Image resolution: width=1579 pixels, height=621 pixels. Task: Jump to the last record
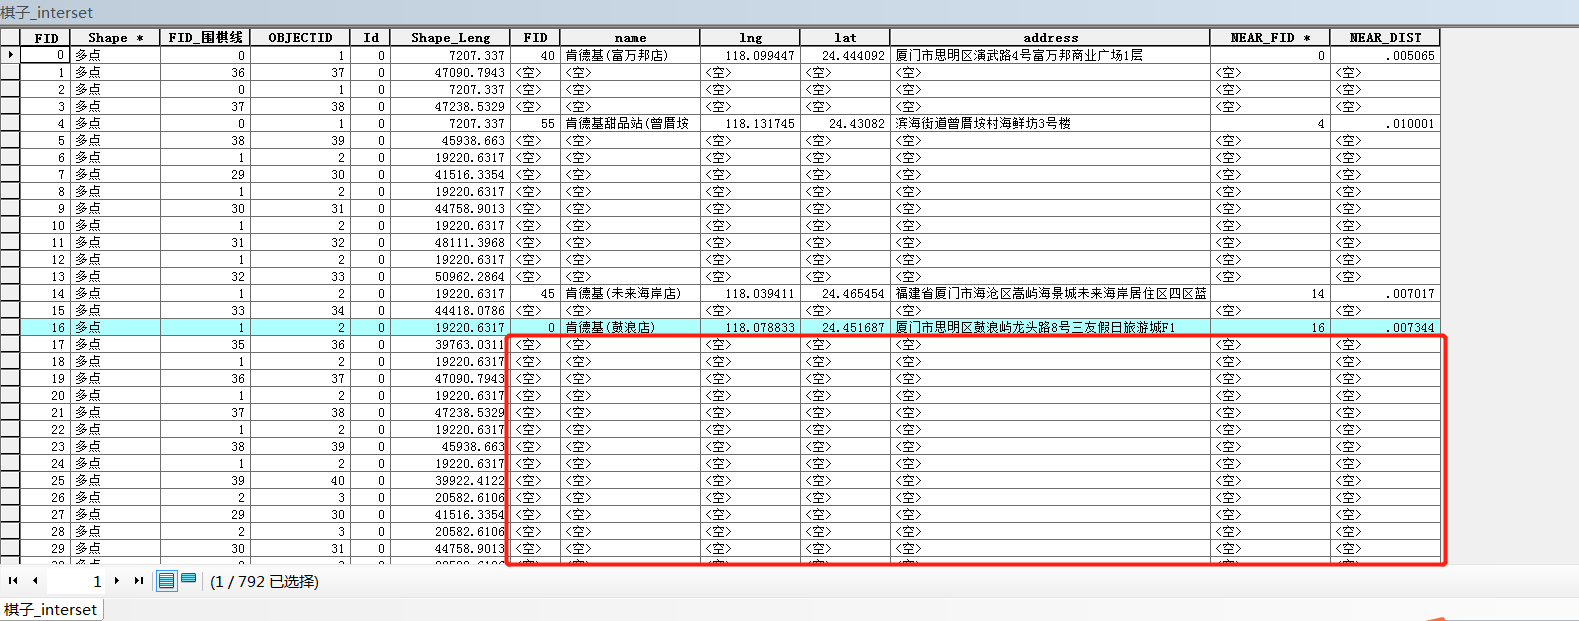coord(139,581)
